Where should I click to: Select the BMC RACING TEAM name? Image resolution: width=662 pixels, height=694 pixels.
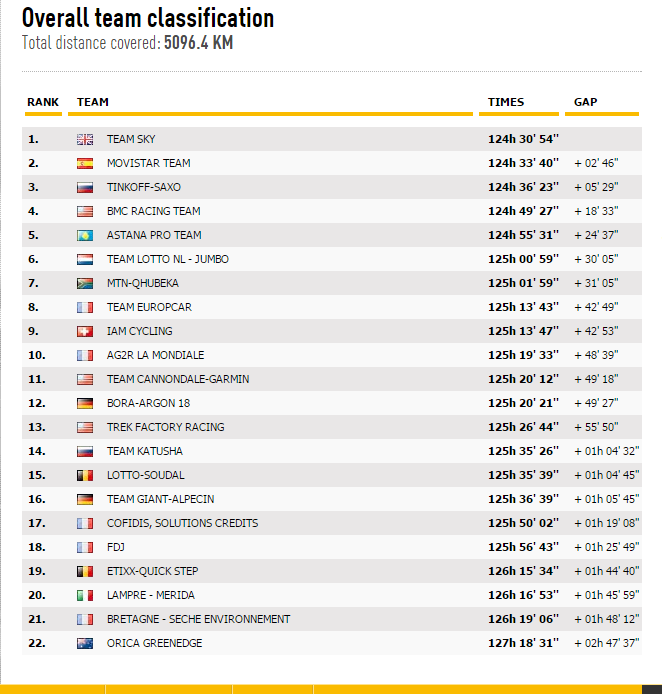(x=154, y=211)
